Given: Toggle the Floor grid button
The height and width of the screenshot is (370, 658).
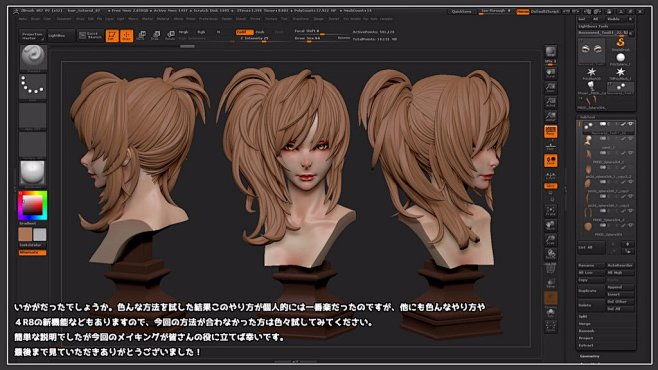Looking at the screenshot, I should pos(551,146).
